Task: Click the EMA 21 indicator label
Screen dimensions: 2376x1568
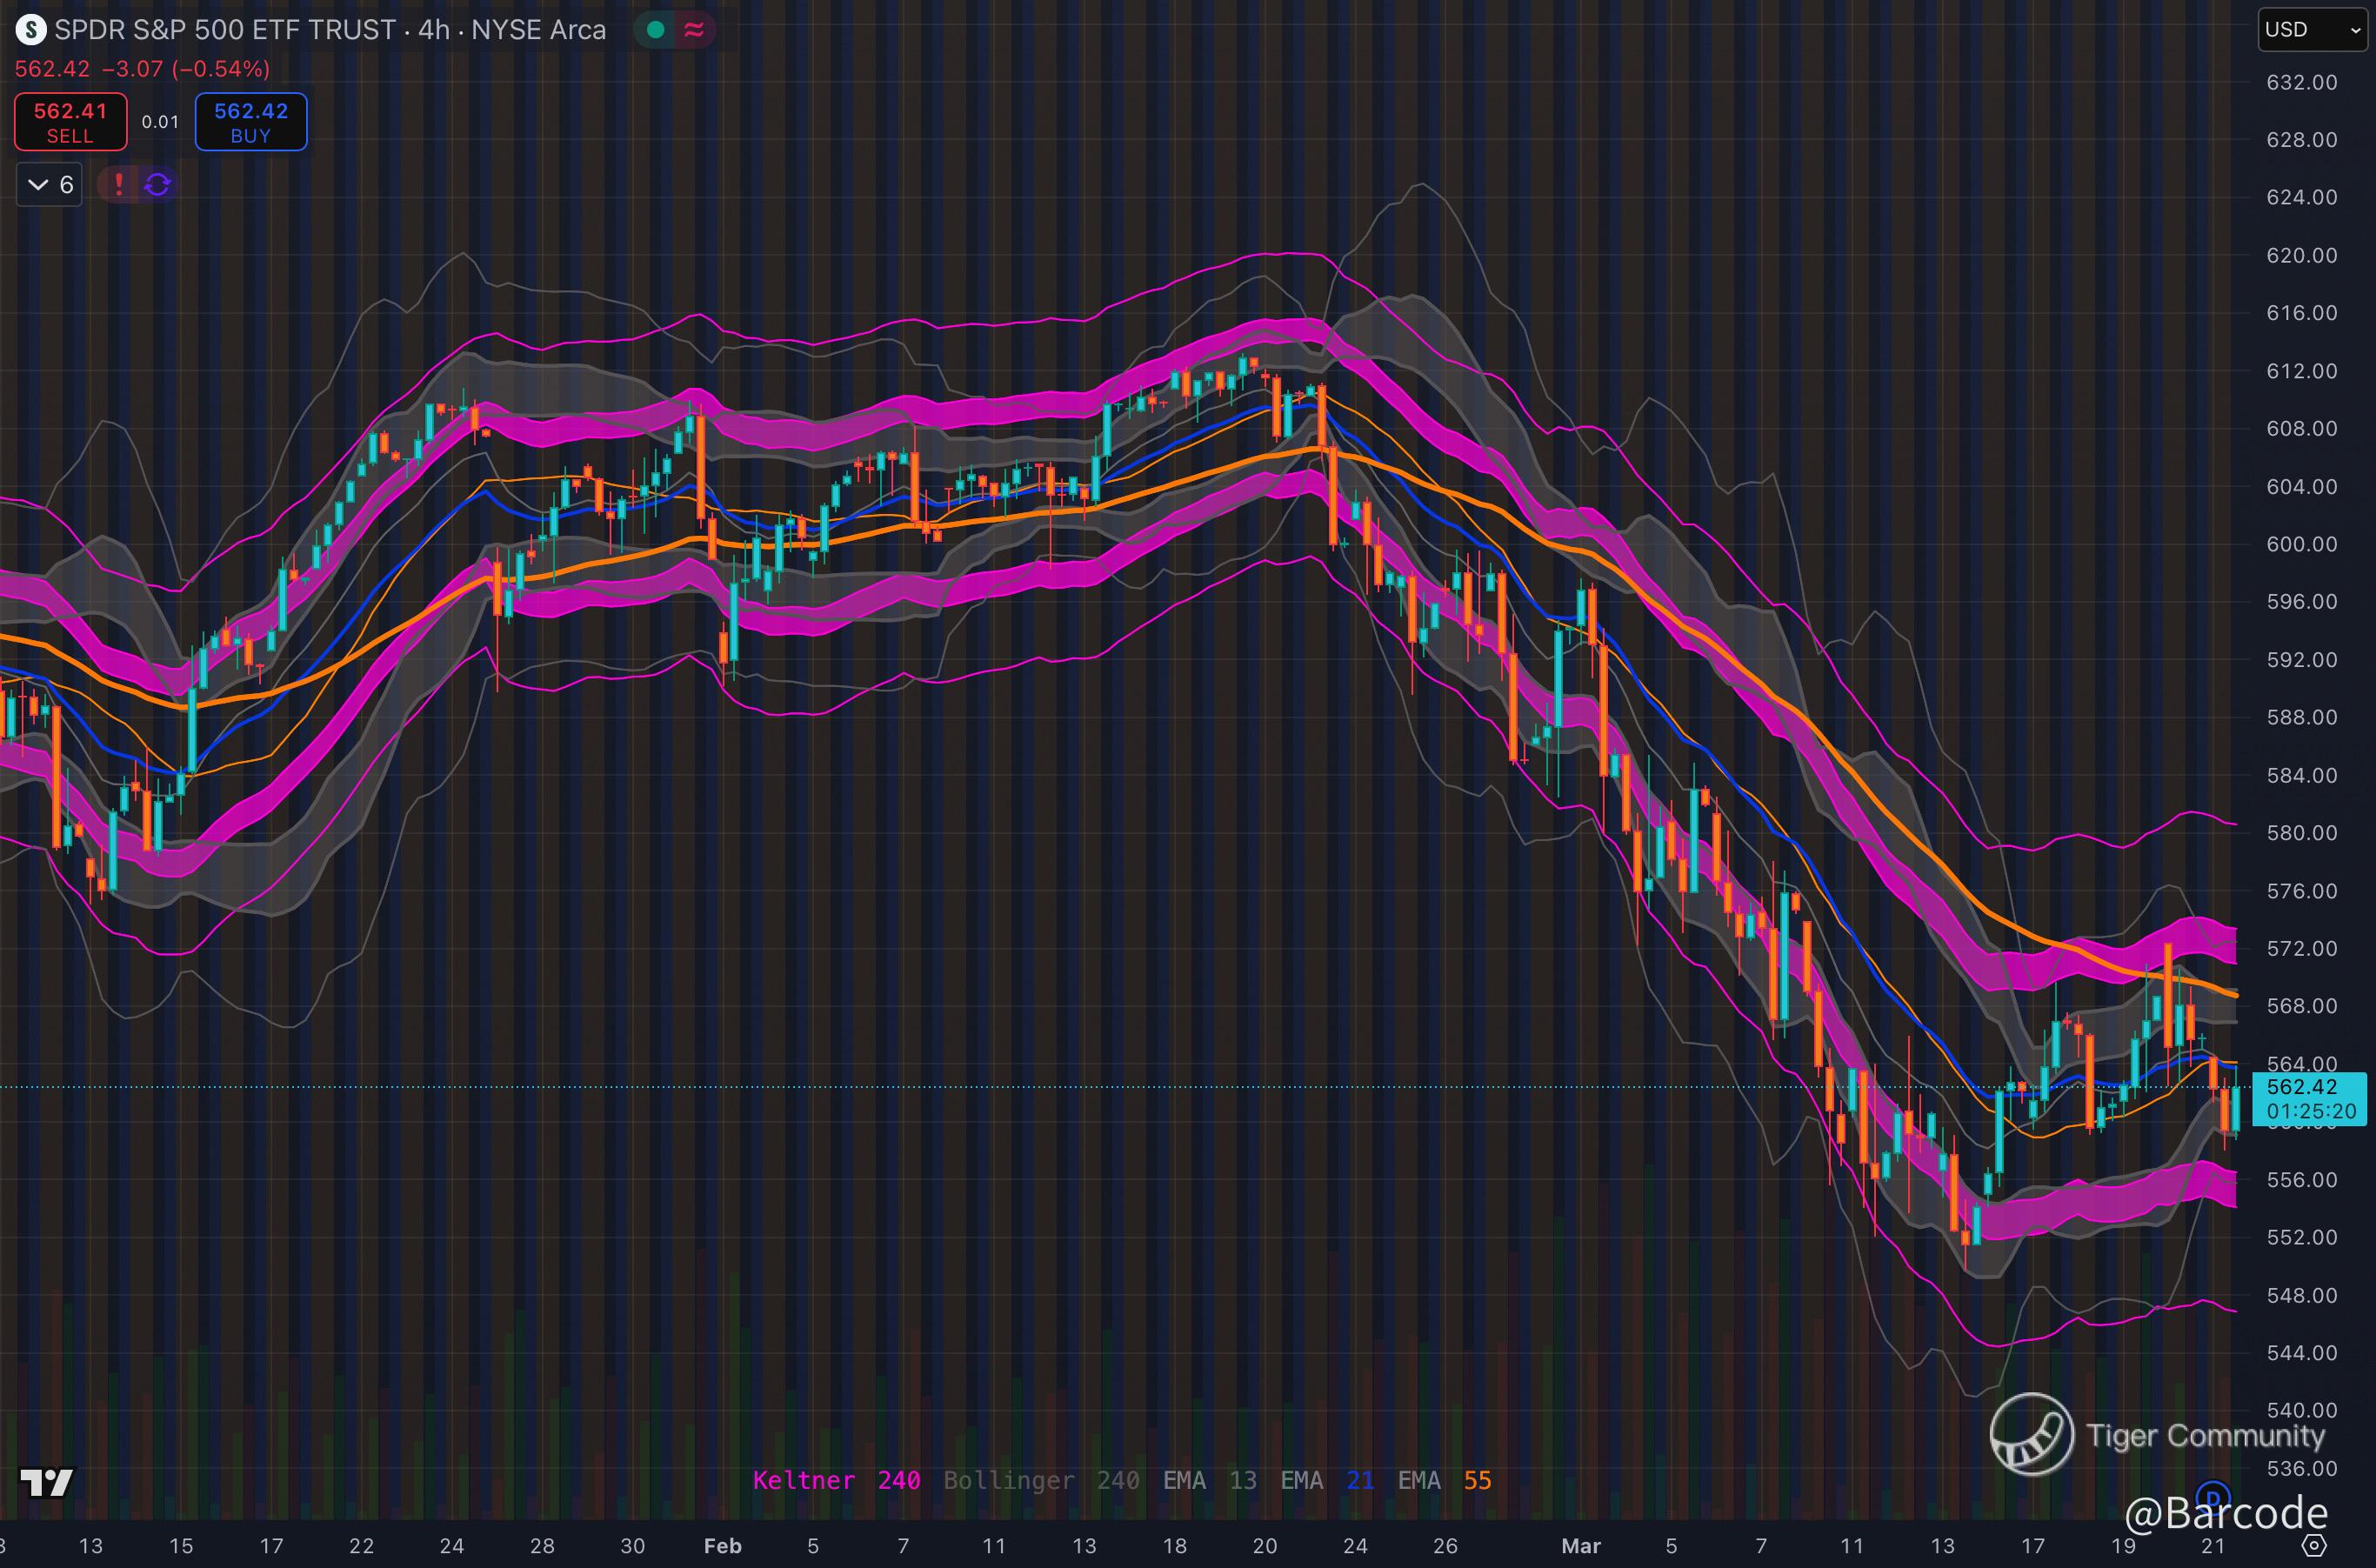Action: pos(1327,1480)
